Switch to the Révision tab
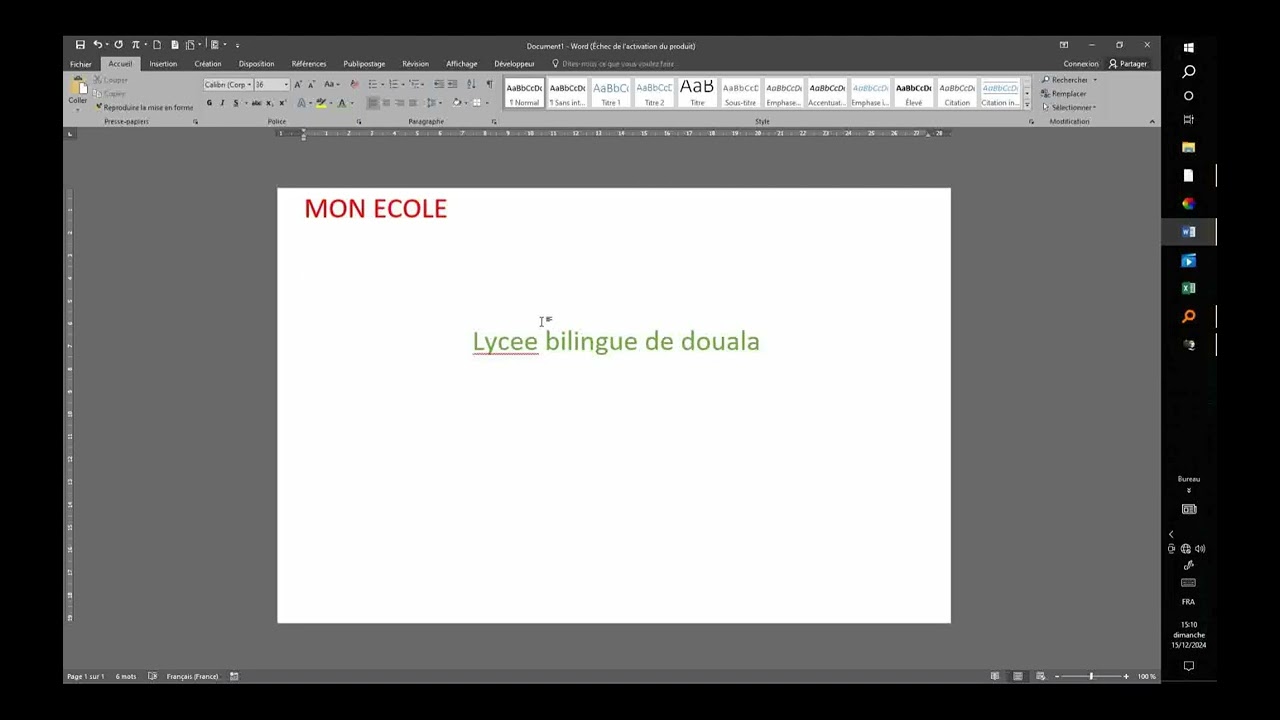This screenshot has height=720, width=1280. (415, 64)
